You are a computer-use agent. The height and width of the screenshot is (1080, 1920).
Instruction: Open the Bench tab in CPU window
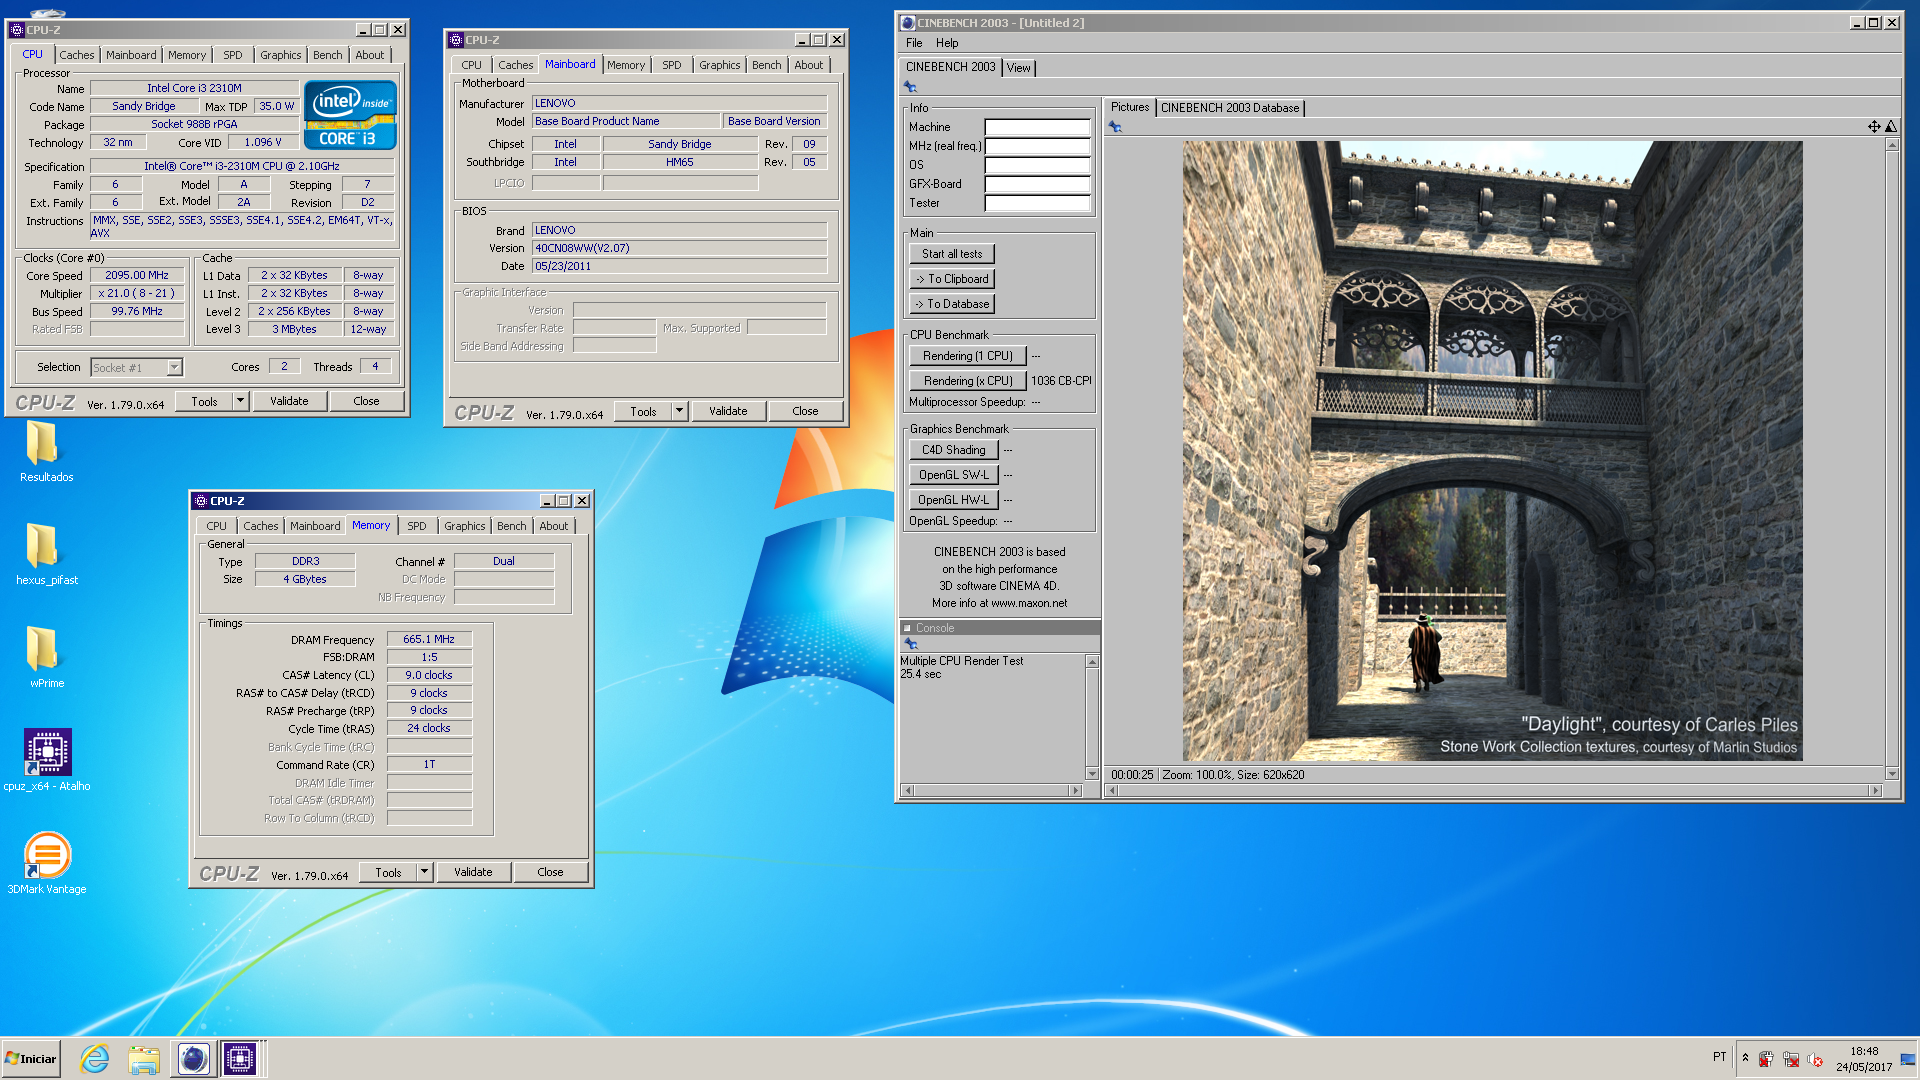click(x=327, y=55)
